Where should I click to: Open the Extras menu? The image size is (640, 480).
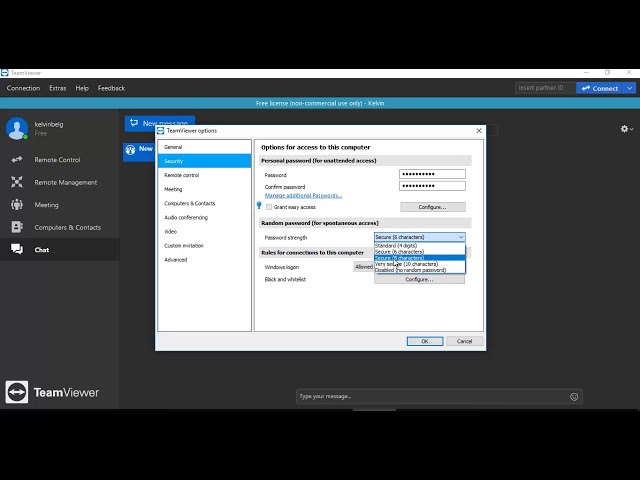[x=58, y=88]
